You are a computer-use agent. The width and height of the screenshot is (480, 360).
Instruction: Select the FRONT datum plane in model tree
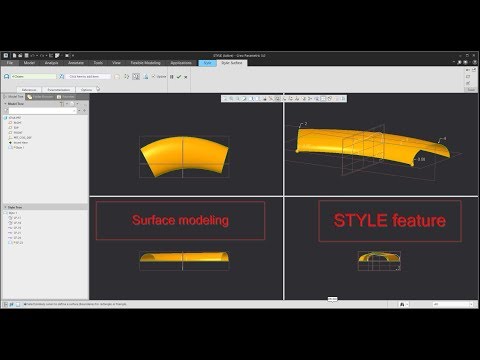click(x=16, y=132)
